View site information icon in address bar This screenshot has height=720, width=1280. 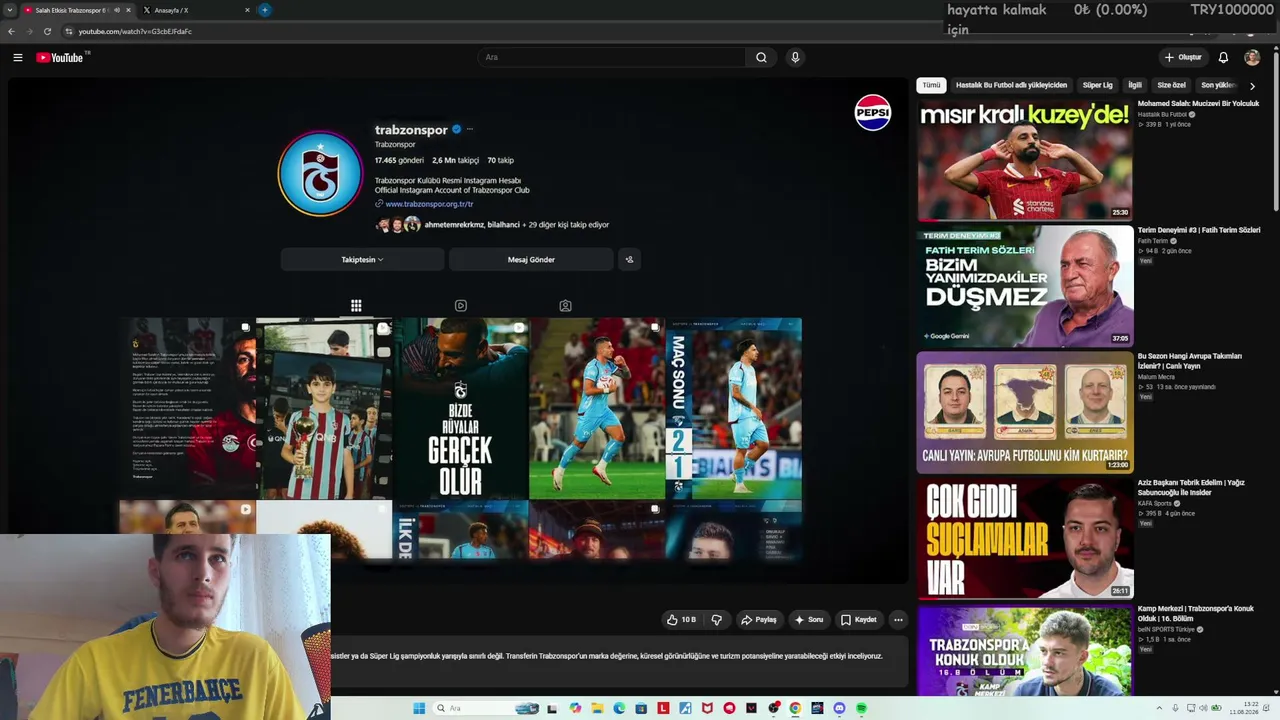68,31
